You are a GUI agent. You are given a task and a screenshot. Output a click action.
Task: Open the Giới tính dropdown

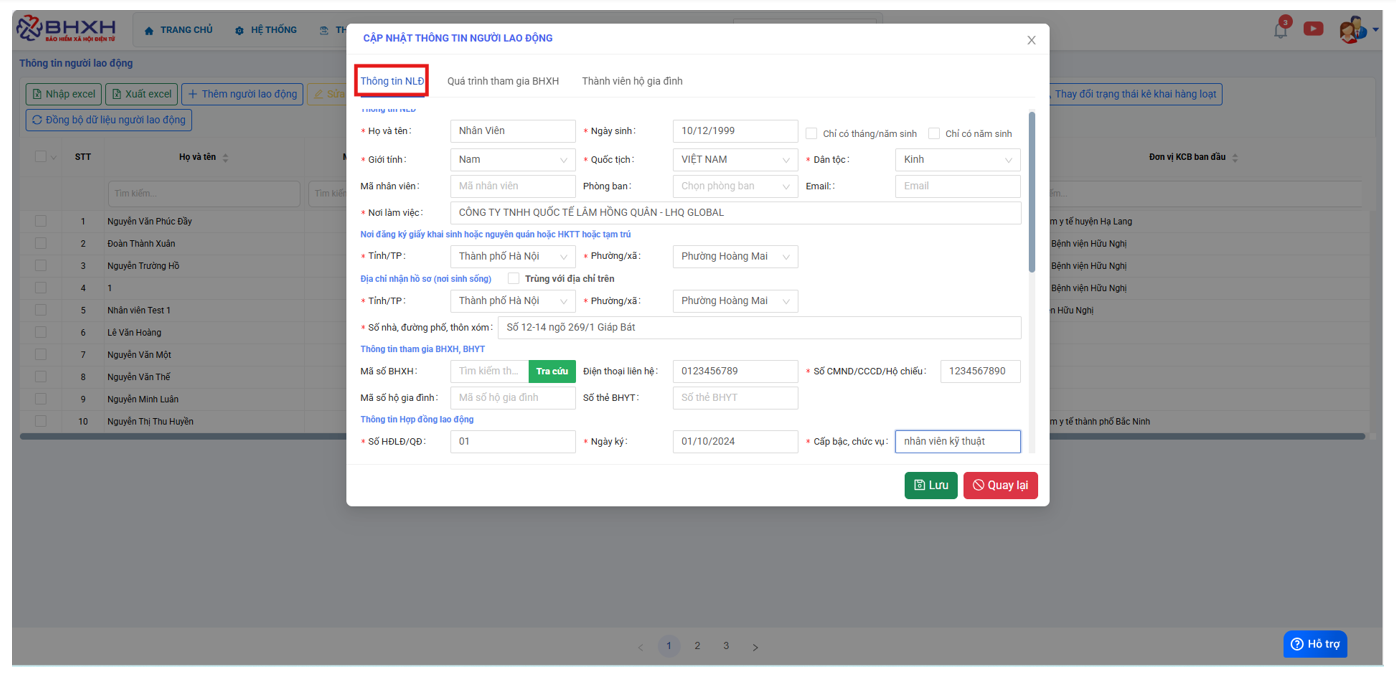pos(512,160)
